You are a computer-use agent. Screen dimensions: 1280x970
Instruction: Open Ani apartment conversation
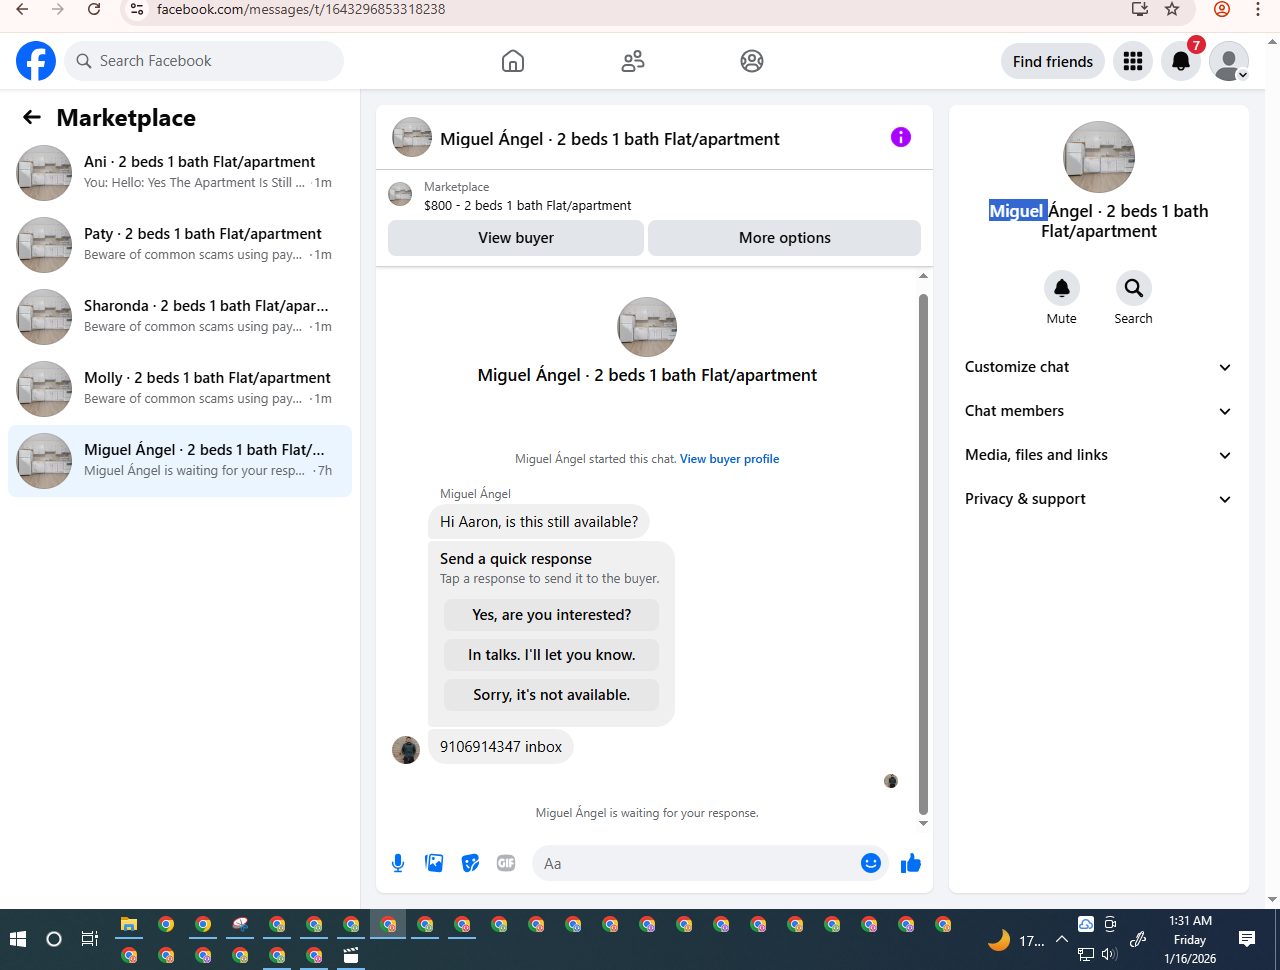tap(180, 172)
